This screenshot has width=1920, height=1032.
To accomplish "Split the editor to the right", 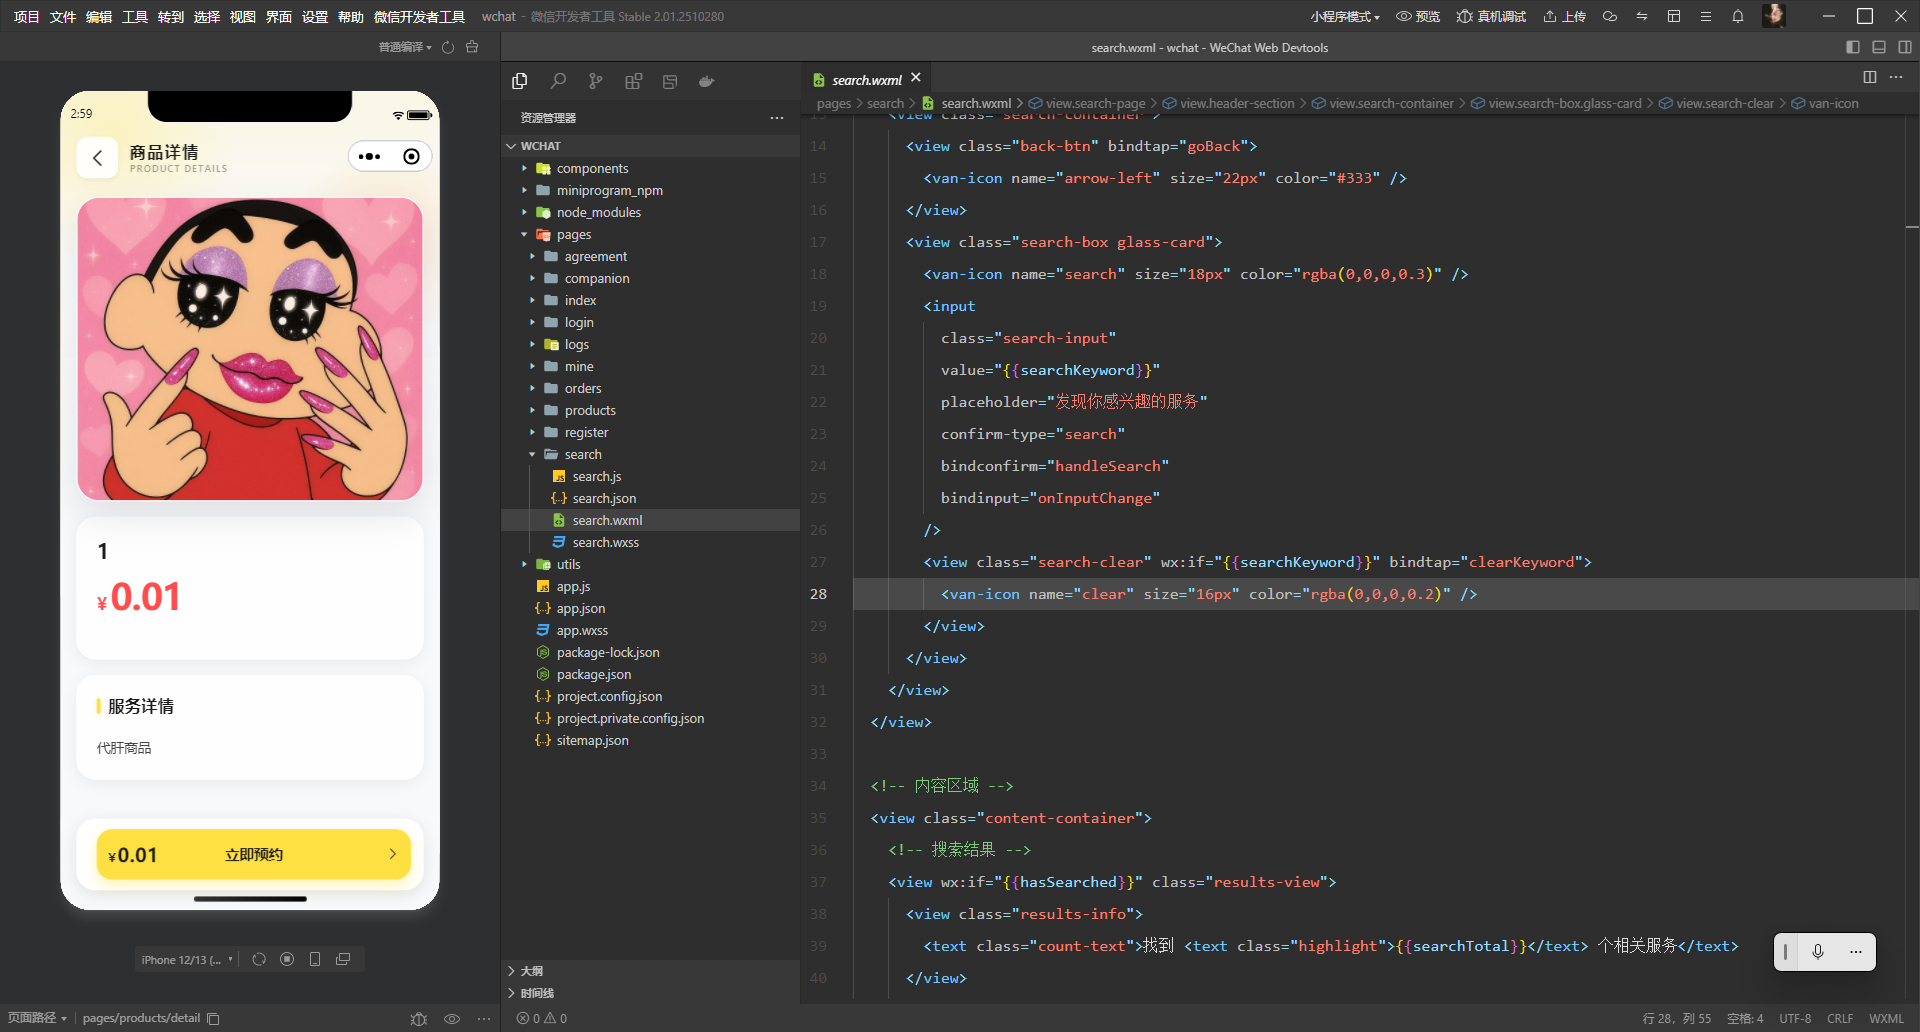I will pos(1869,77).
